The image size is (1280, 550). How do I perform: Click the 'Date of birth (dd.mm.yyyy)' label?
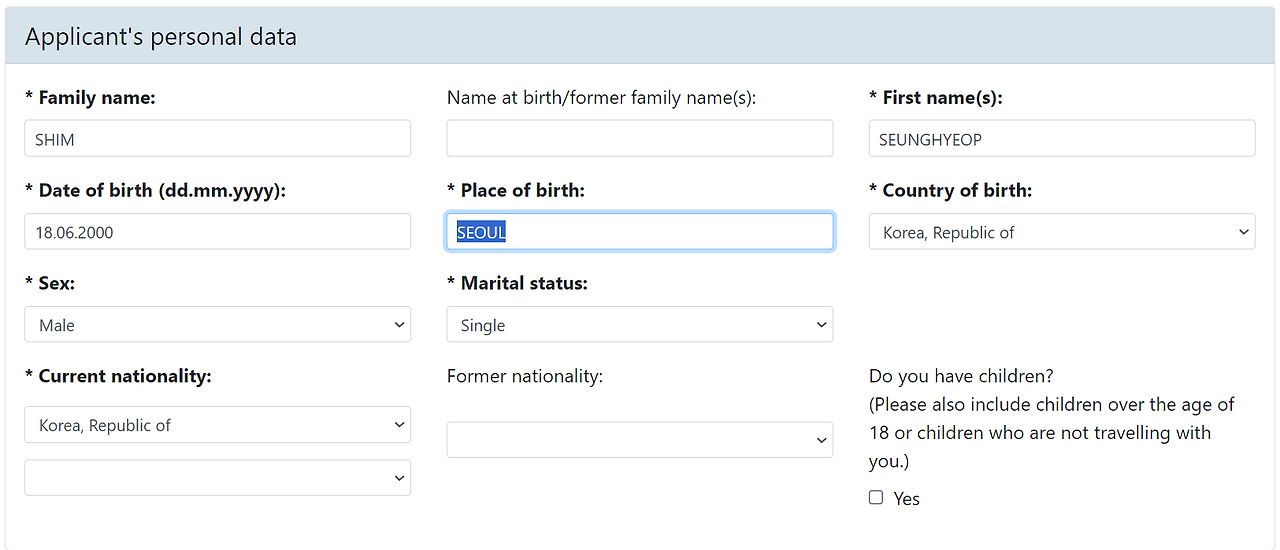pos(161,191)
